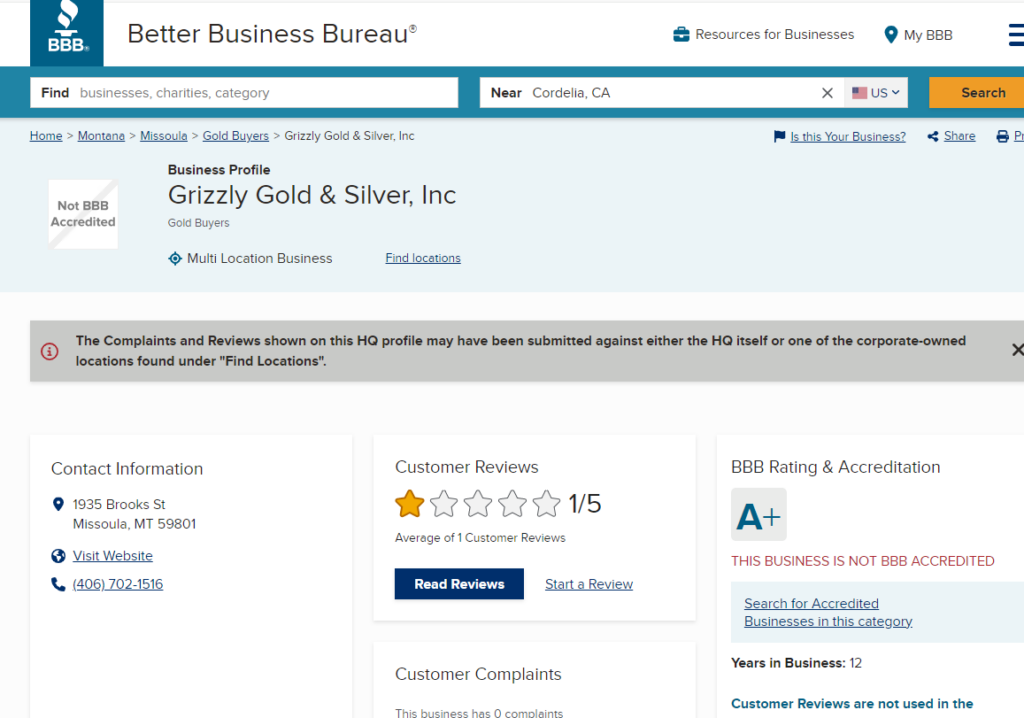The height and width of the screenshot is (718, 1024).
Task: Click the Customer Complaints heading
Action: point(478,674)
